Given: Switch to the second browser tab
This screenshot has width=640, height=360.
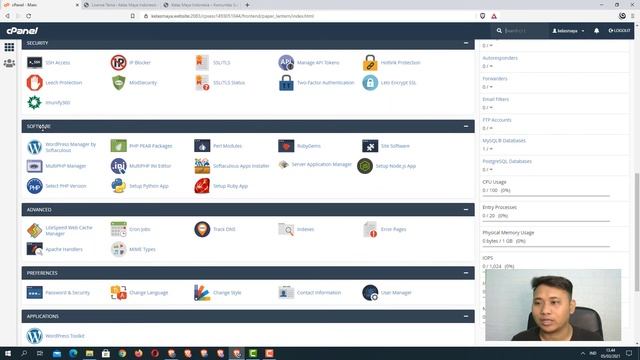Looking at the screenshot, I should [x=120, y=5].
